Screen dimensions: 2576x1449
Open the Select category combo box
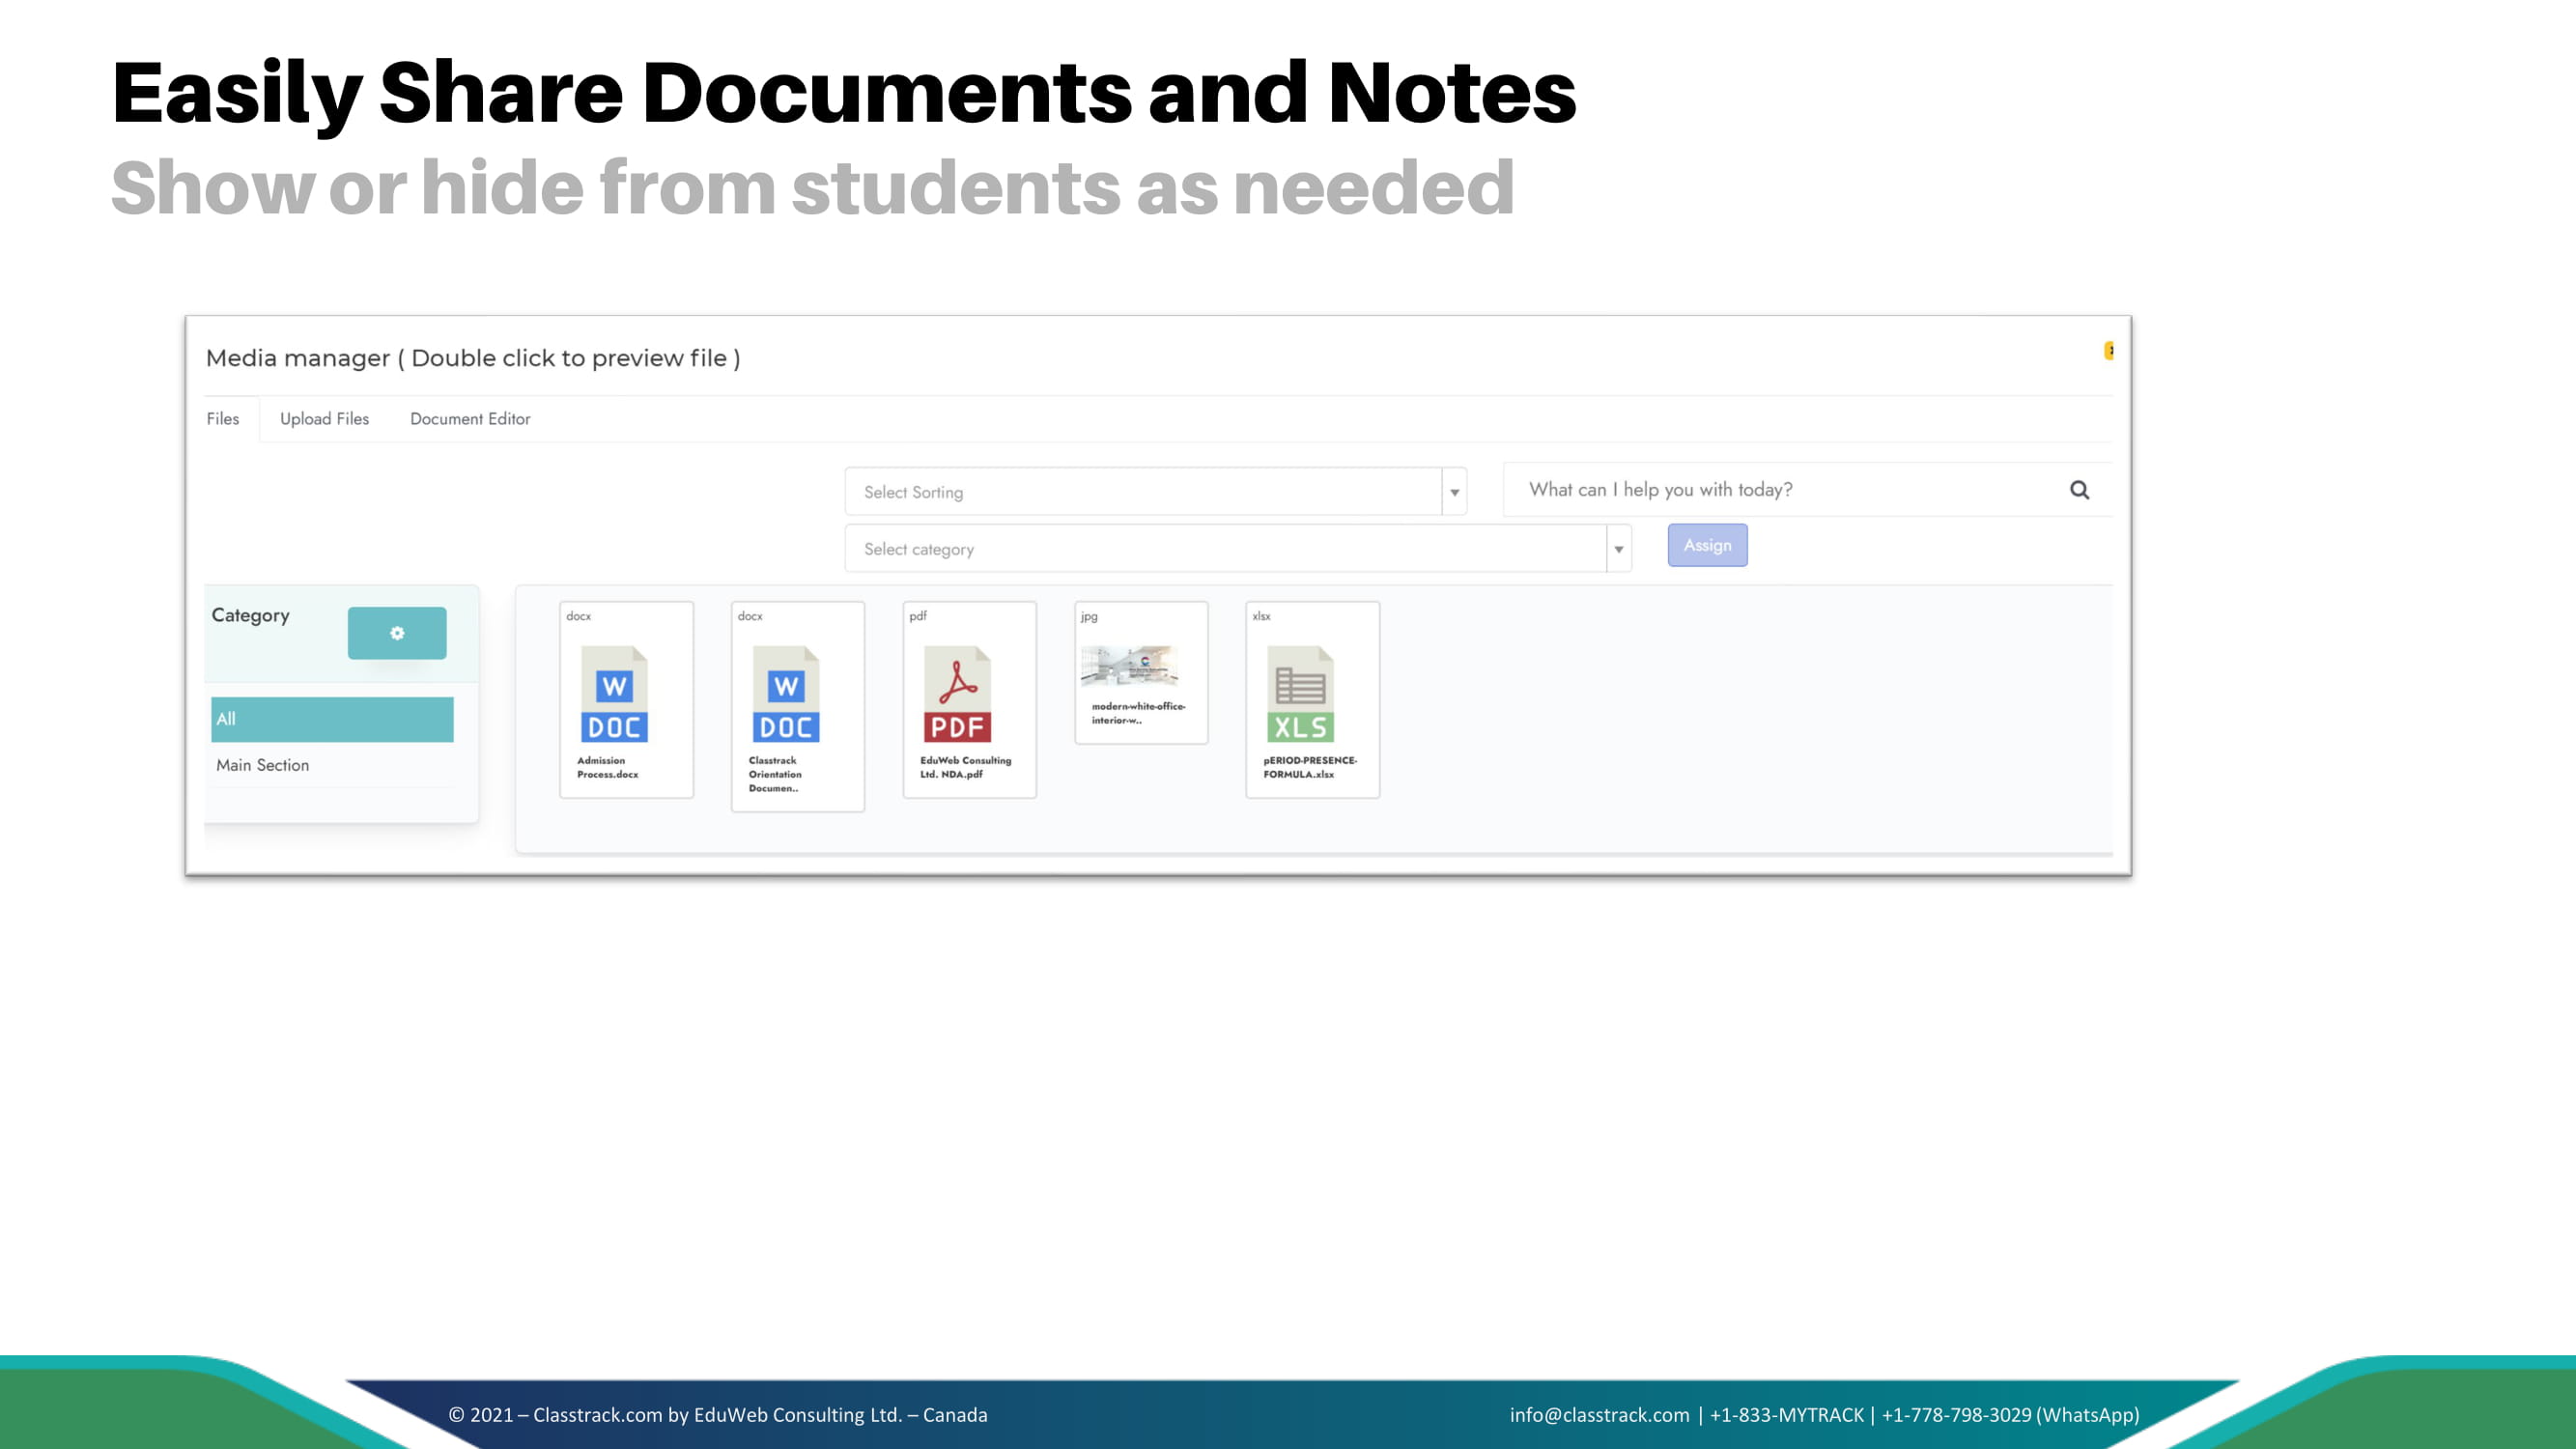1224,549
